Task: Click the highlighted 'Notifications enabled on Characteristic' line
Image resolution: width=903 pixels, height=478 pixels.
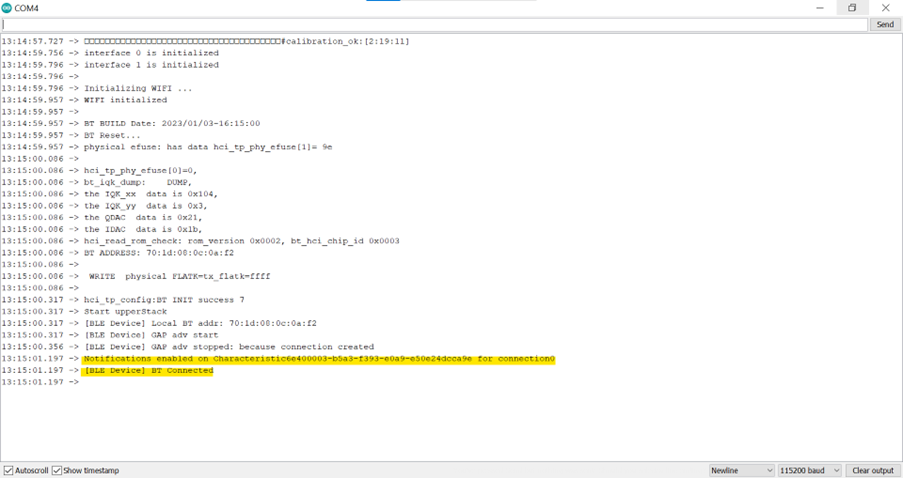Action: point(318,358)
